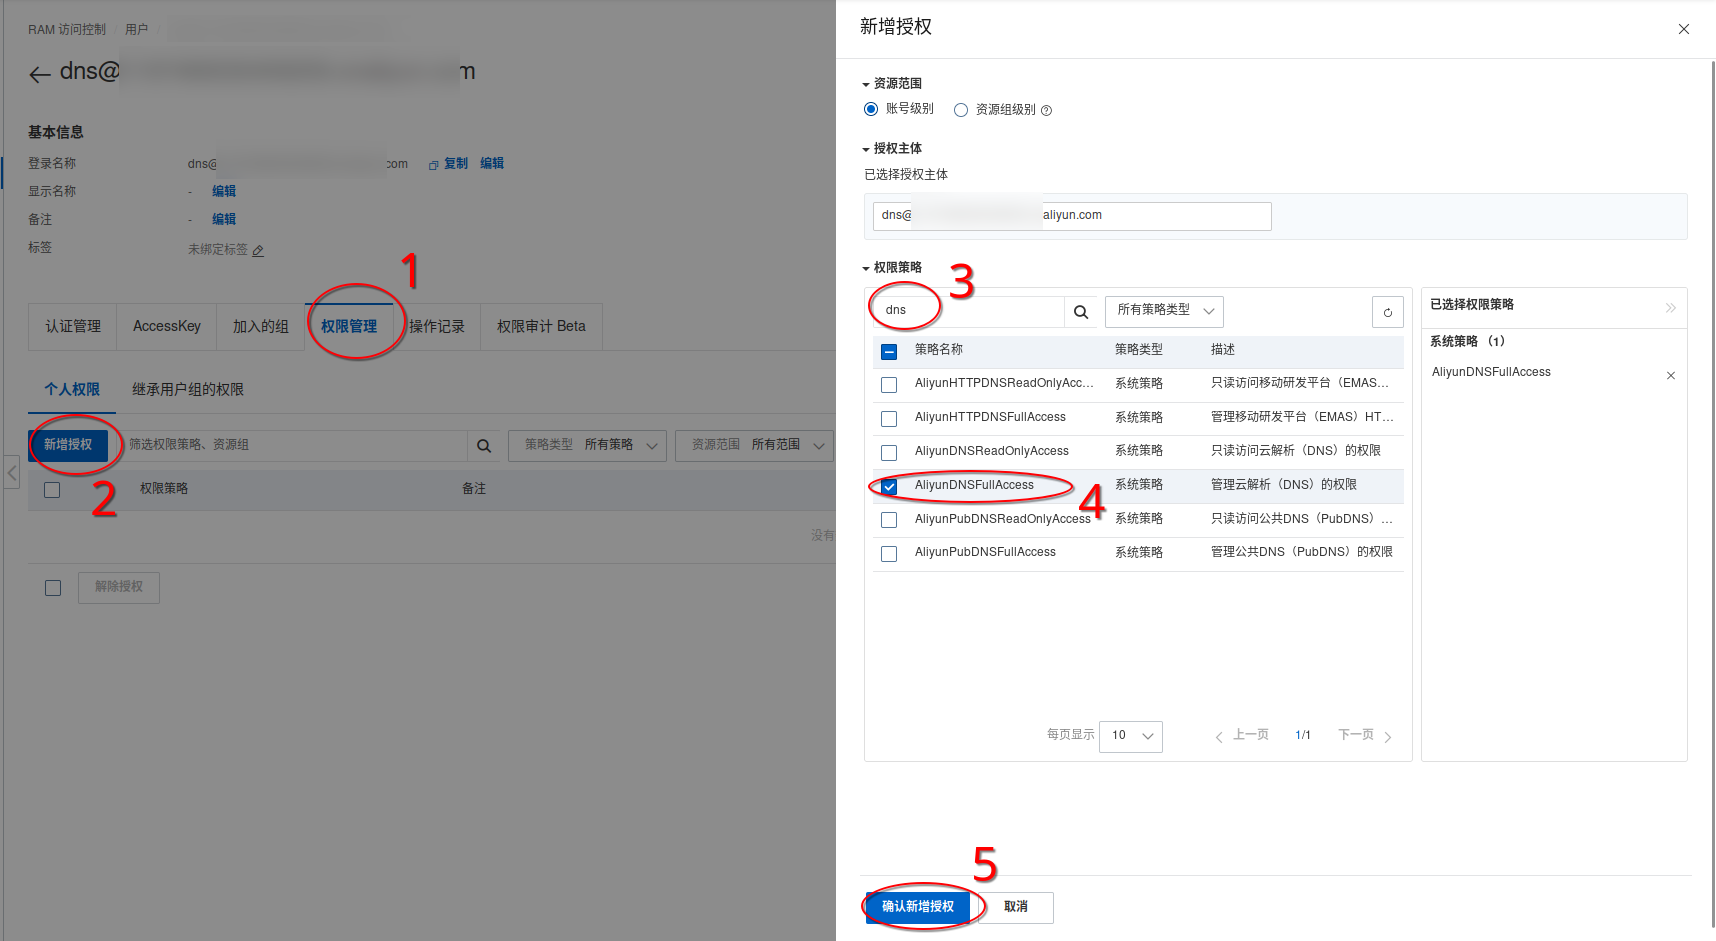Close the add authorization panel
1716x941 pixels.
click(1683, 29)
